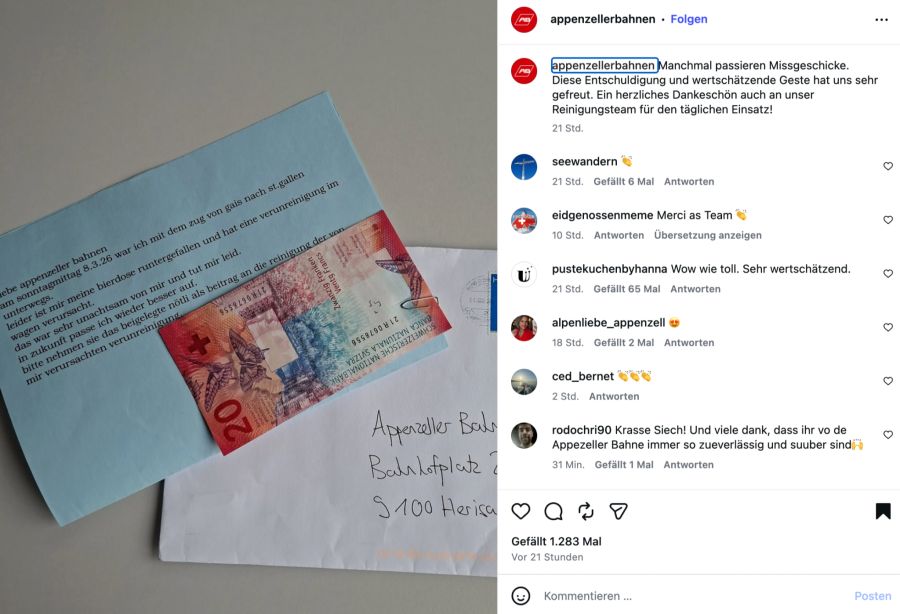The height and width of the screenshot is (614, 900).
Task: Focus the Kommentieren comment field
Action: pyautogui.click(x=692, y=596)
